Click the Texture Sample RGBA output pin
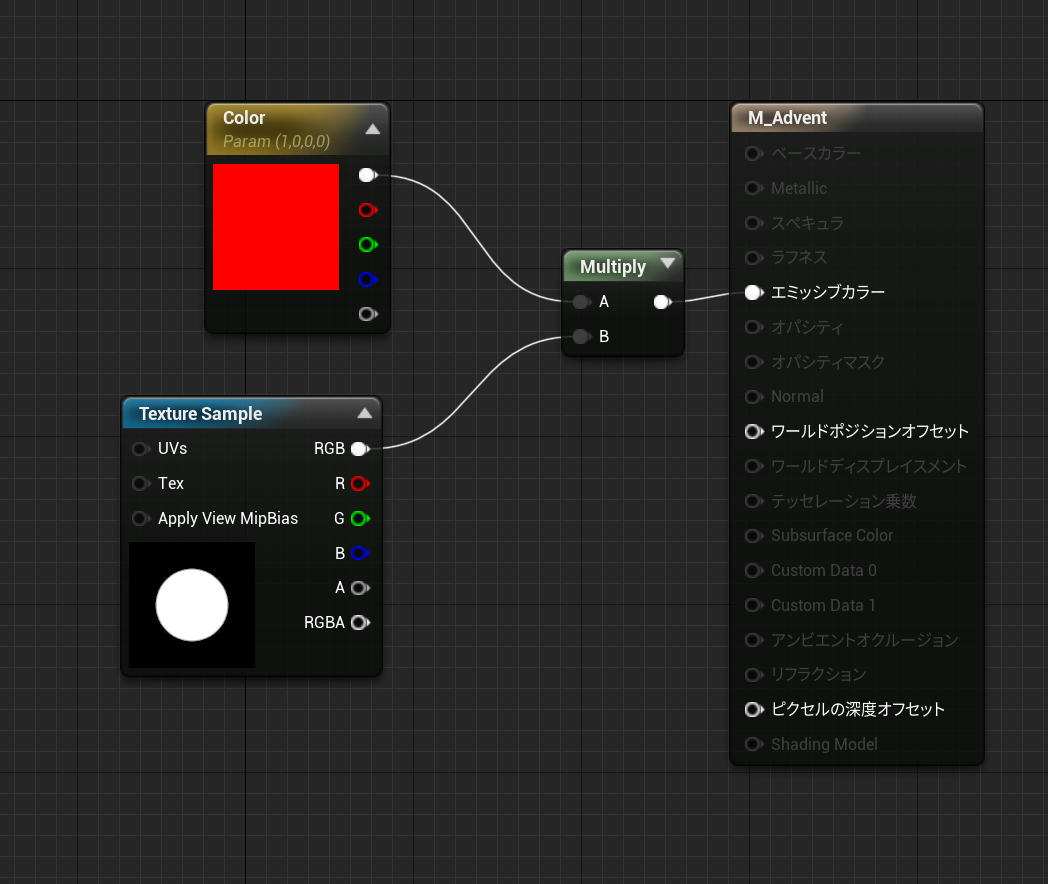The image size is (1048, 884). (360, 623)
